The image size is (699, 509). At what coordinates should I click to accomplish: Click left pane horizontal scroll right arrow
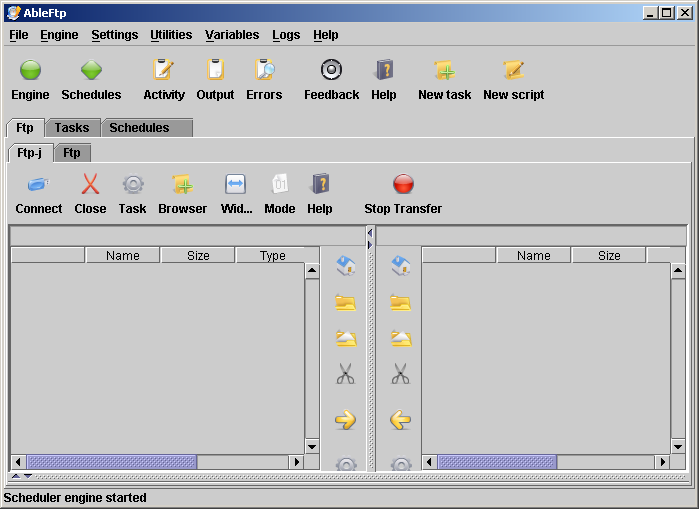[296, 462]
